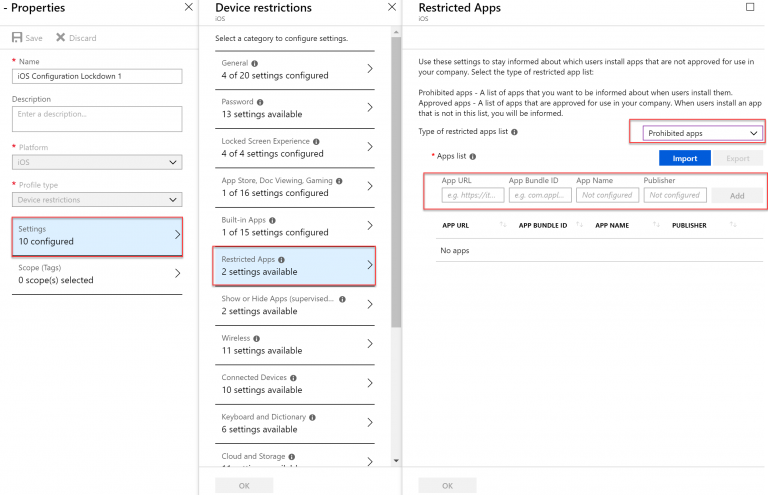Click scrollbar up arrow in Device restrictions
This screenshot has height=495, width=768.
(x=396, y=32)
